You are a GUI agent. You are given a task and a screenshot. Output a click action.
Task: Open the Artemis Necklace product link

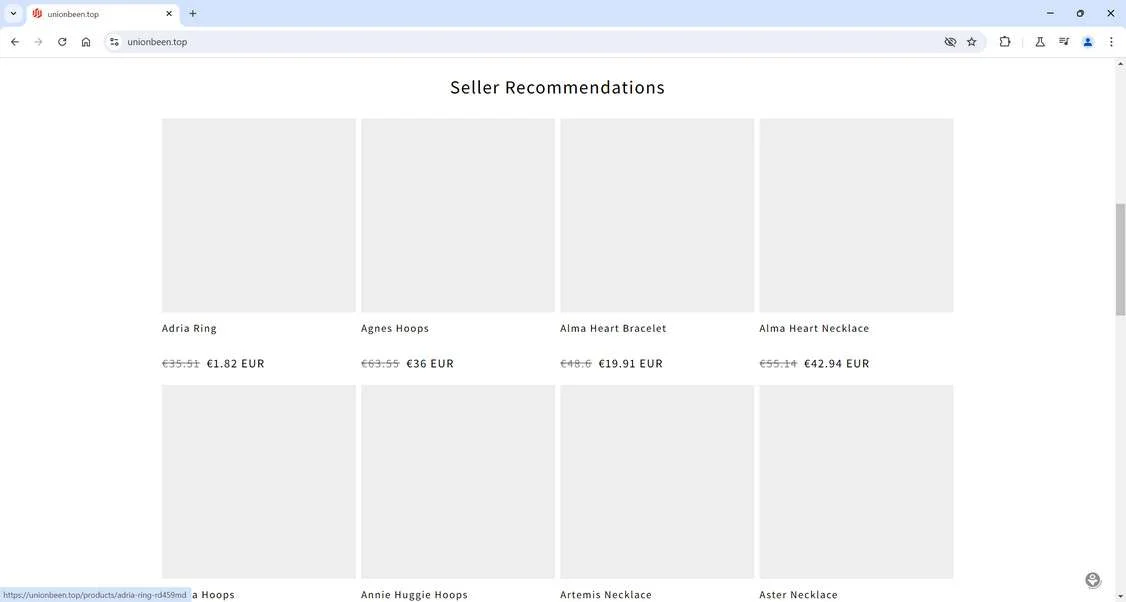pyautogui.click(x=606, y=595)
